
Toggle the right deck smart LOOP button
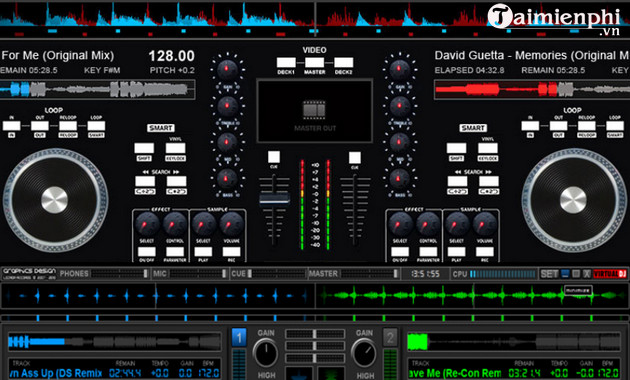coord(615,126)
